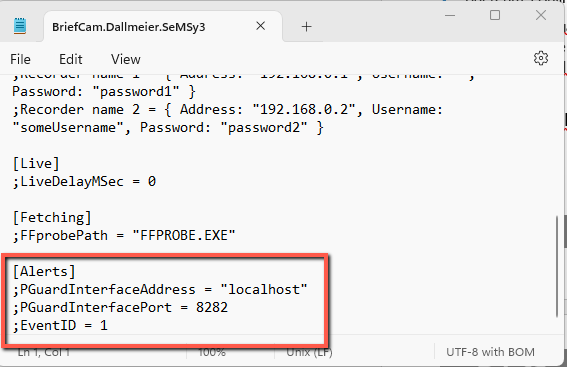The image size is (567, 367).
Task: Click the 100% zoom level indicator
Action: (x=212, y=352)
